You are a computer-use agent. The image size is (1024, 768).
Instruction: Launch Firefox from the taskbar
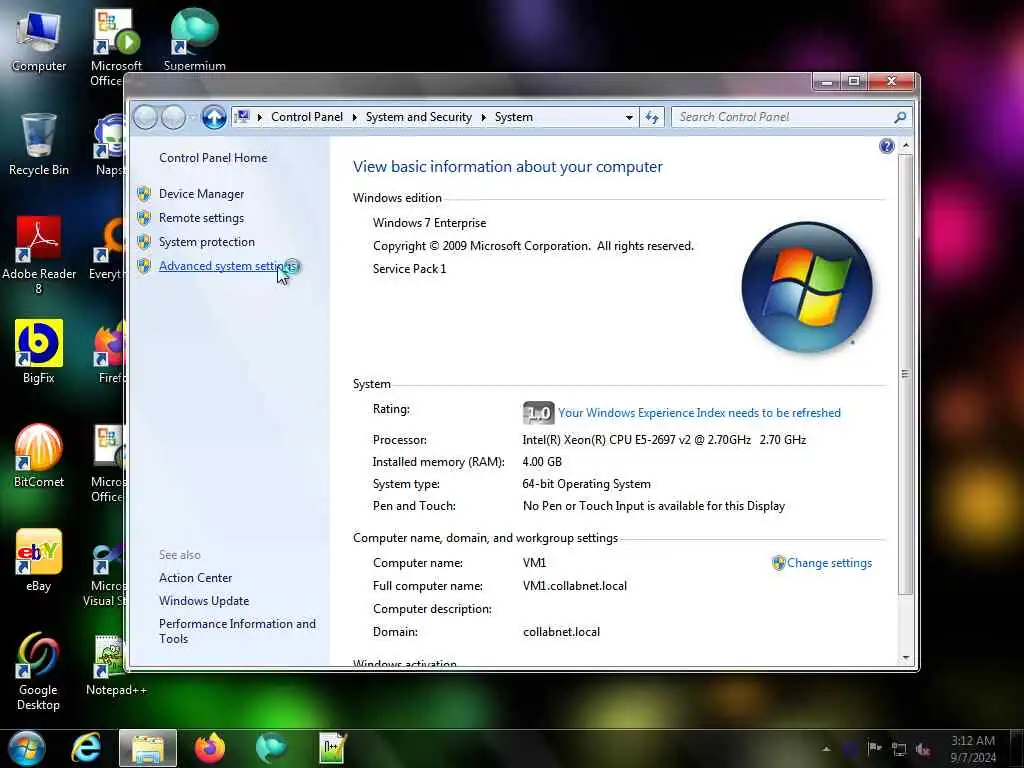(210, 748)
